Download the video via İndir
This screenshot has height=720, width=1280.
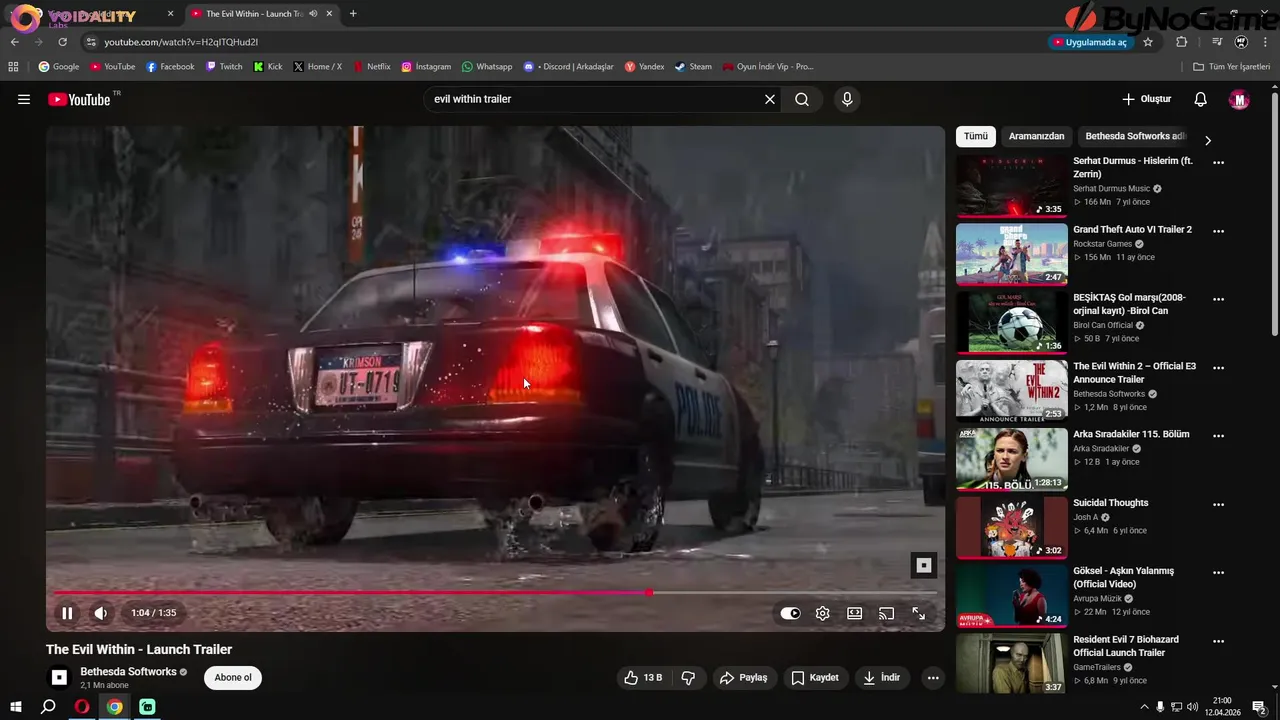point(882,677)
